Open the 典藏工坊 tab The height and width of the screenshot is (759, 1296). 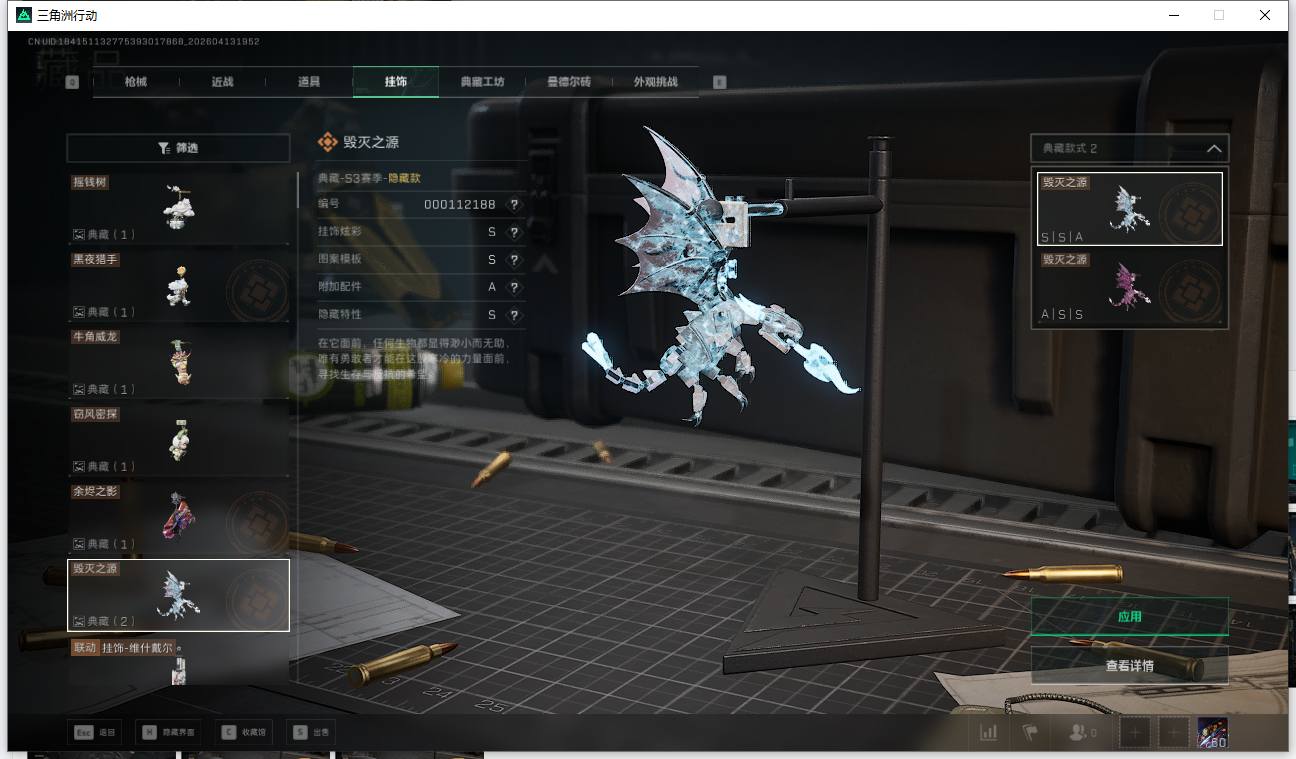(x=482, y=82)
